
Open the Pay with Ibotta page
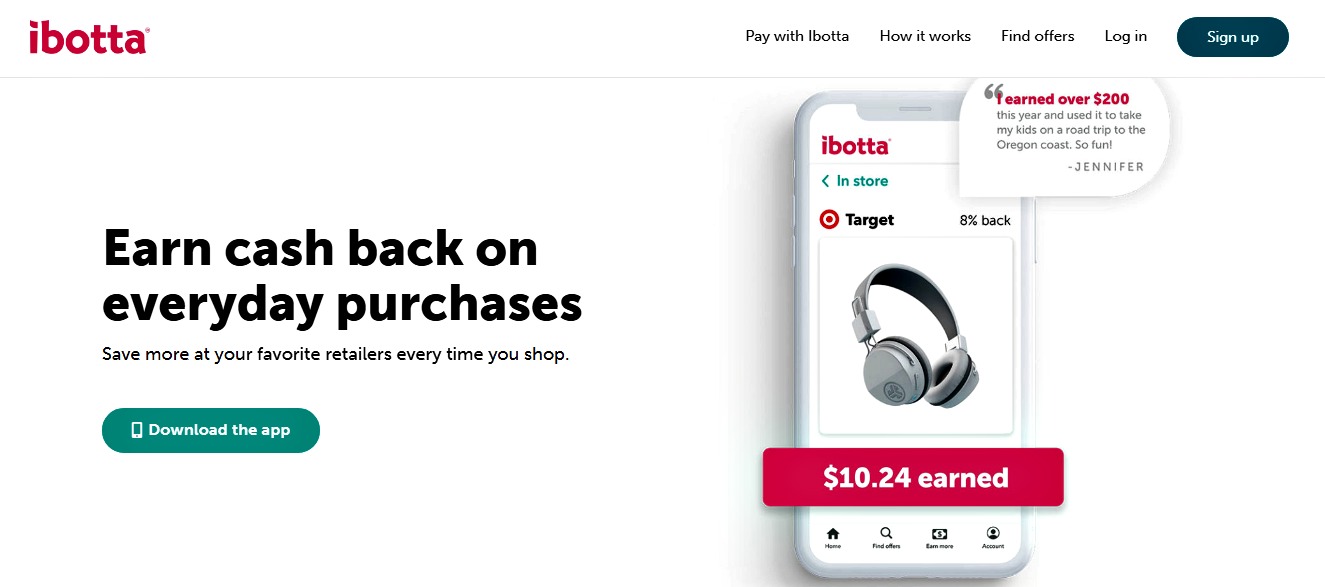[x=797, y=36]
